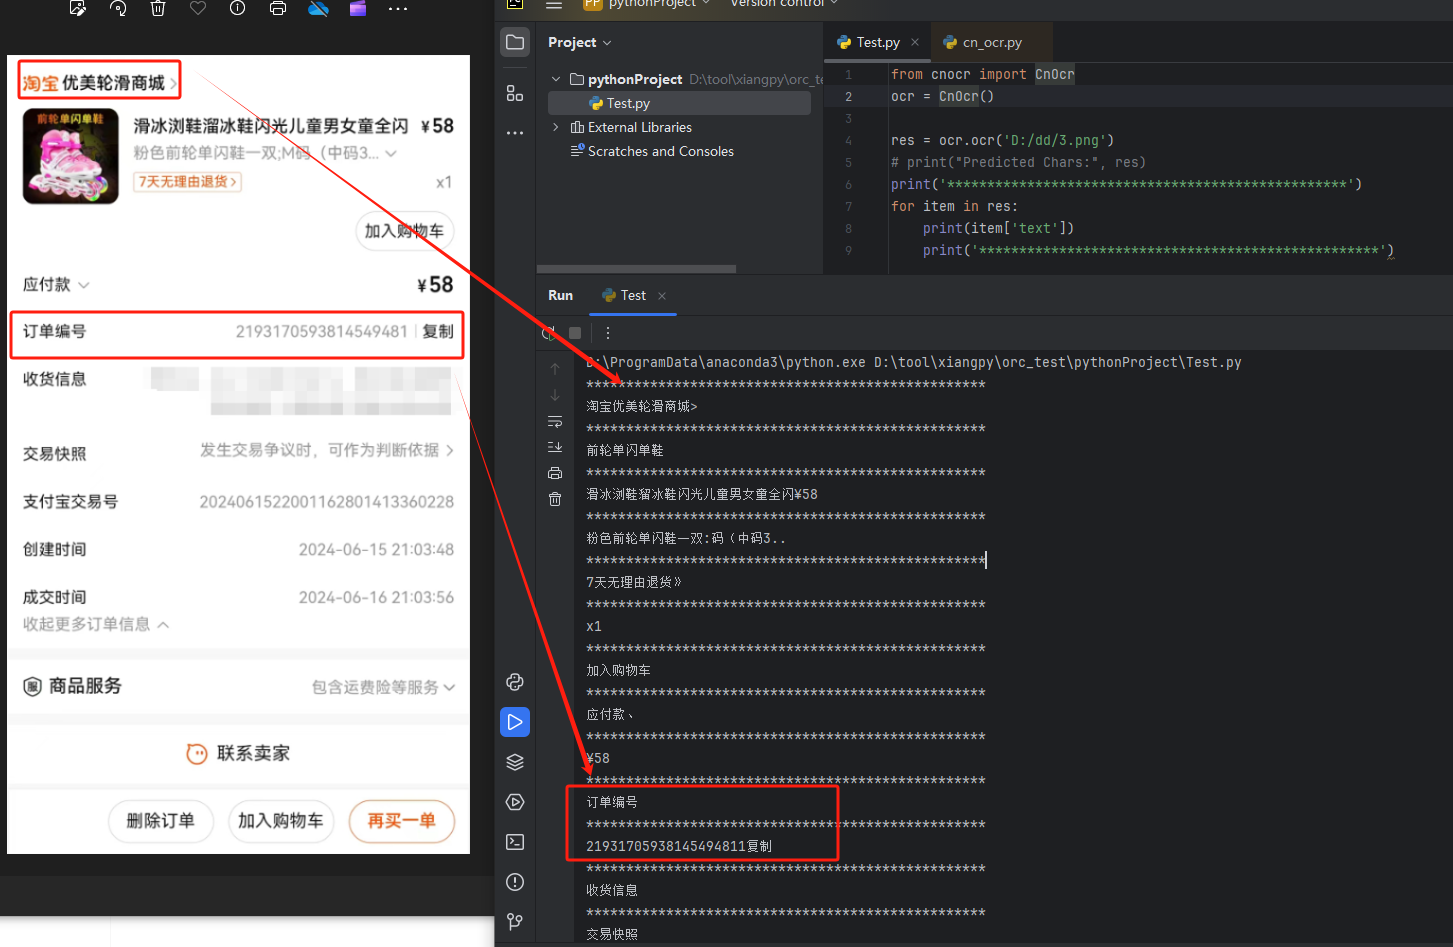Open the Python Packages layers icon
The height and width of the screenshot is (947, 1453).
coord(515,762)
